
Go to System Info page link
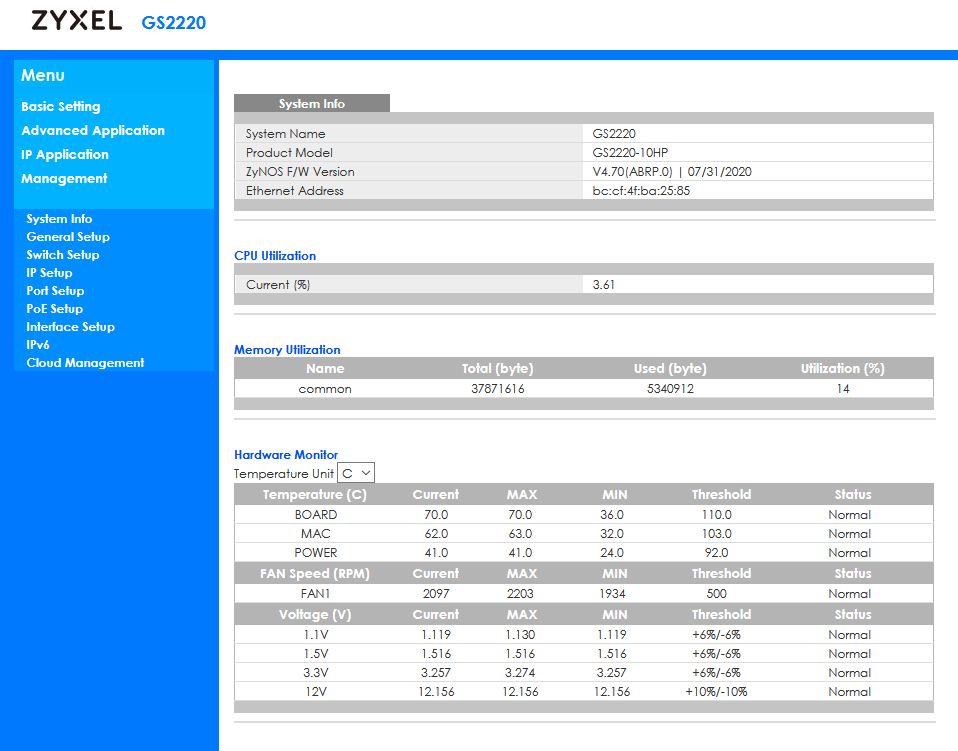pos(59,219)
